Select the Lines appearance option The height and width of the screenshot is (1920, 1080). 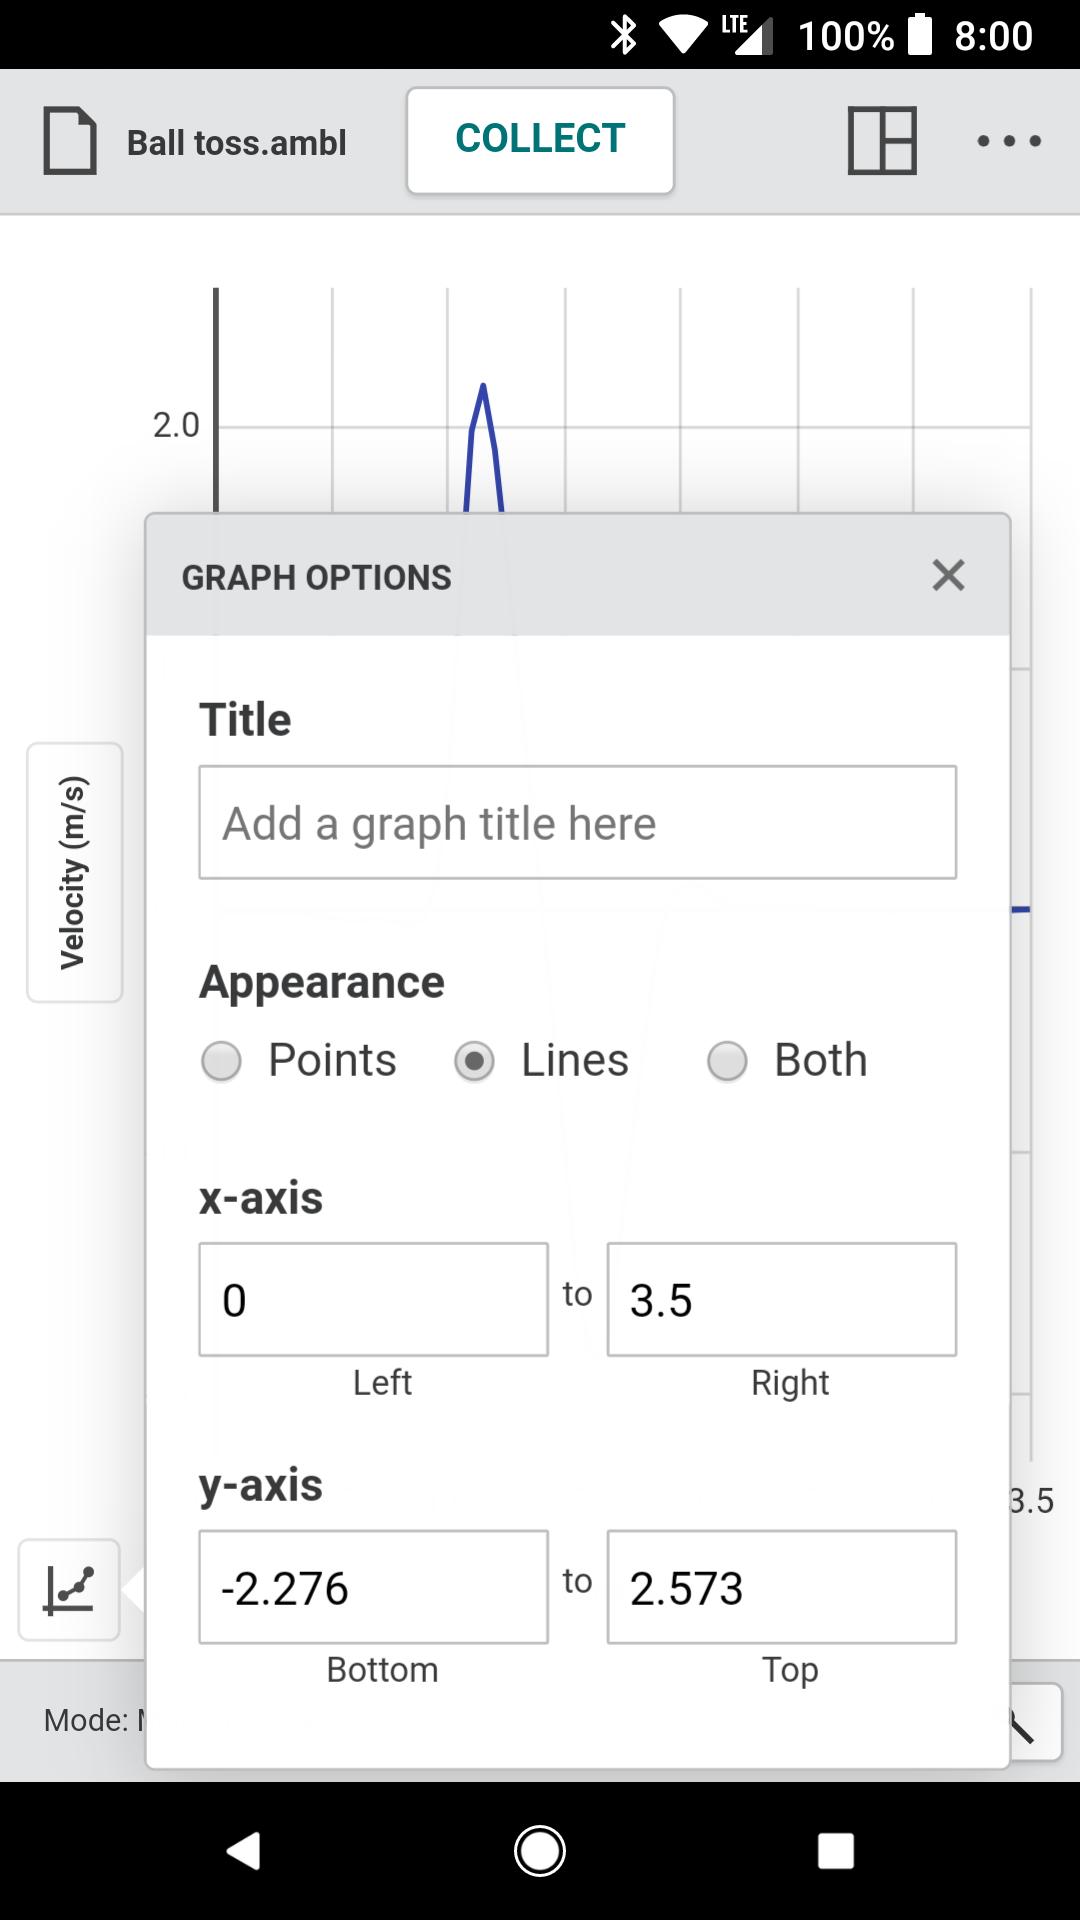(x=541, y=1060)
